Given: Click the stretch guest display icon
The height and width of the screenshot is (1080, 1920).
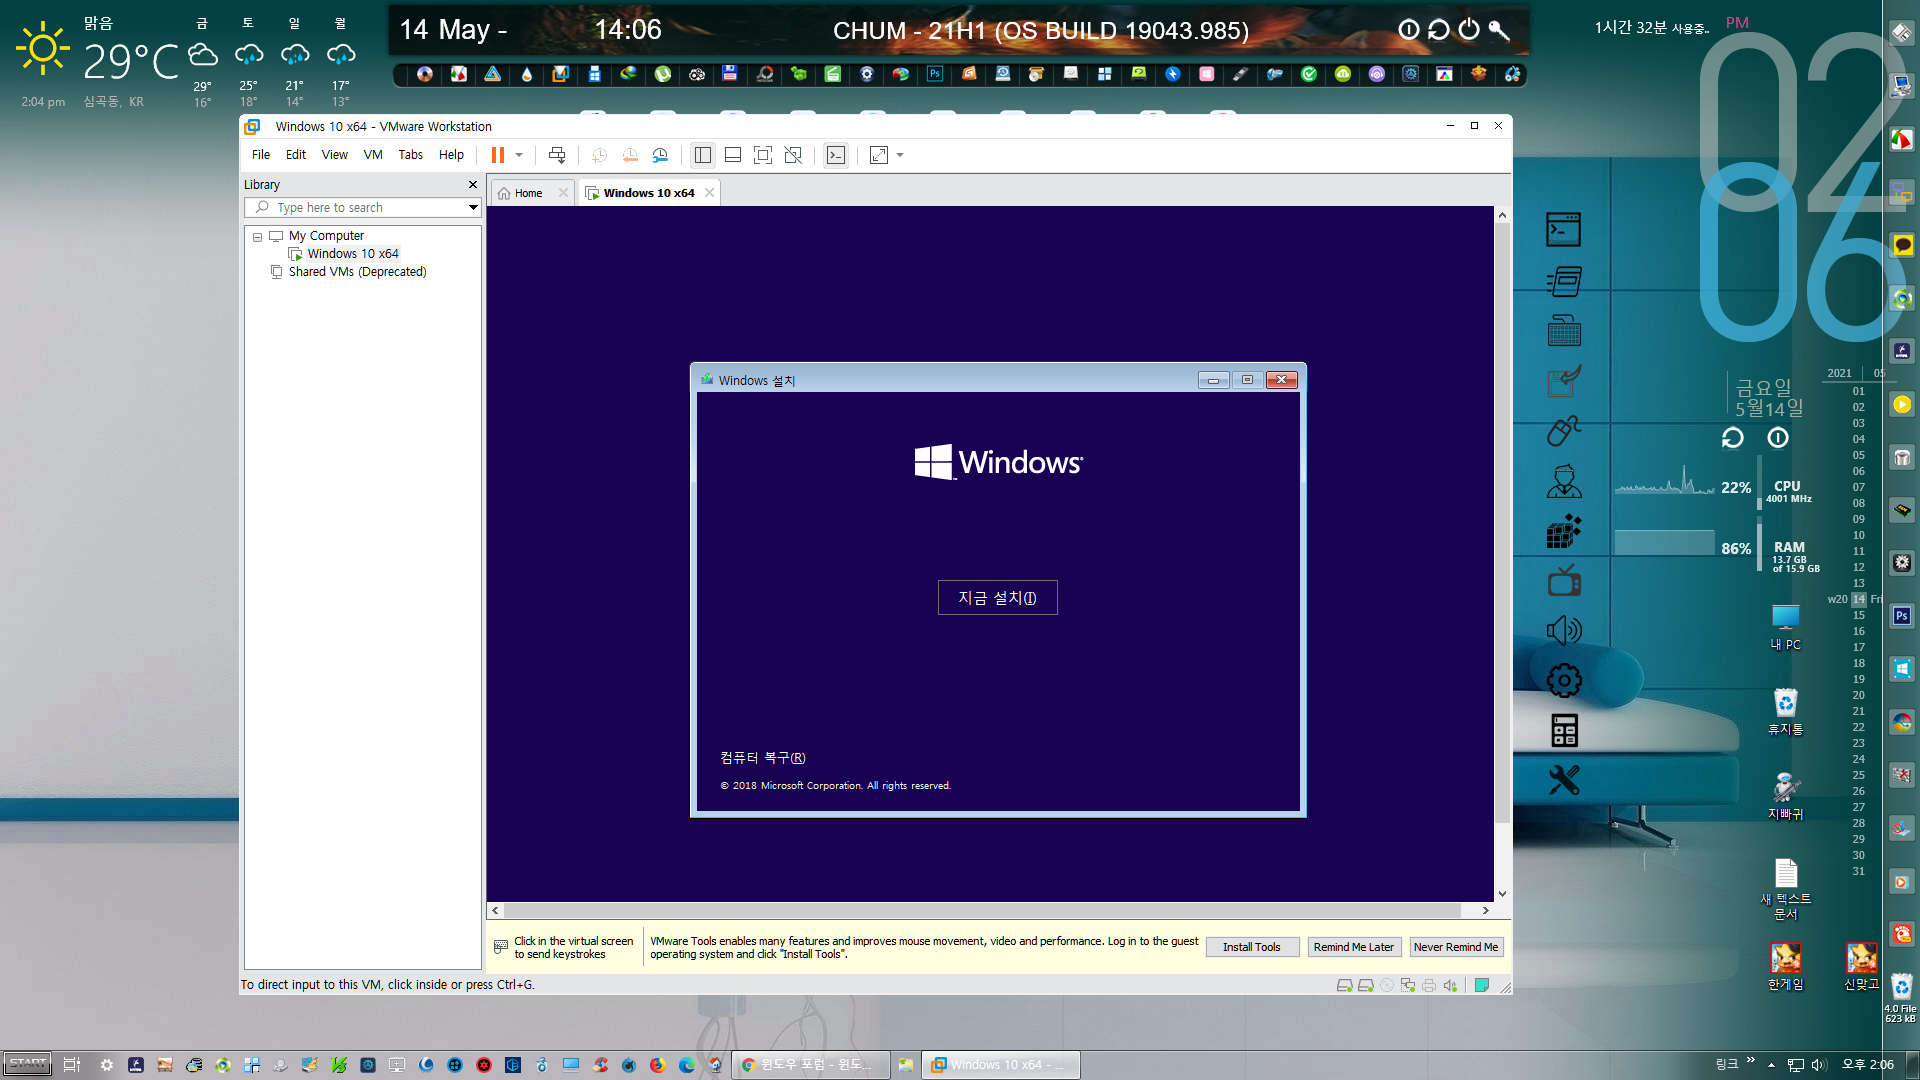Looking at the screenshot, I should 879,155.
